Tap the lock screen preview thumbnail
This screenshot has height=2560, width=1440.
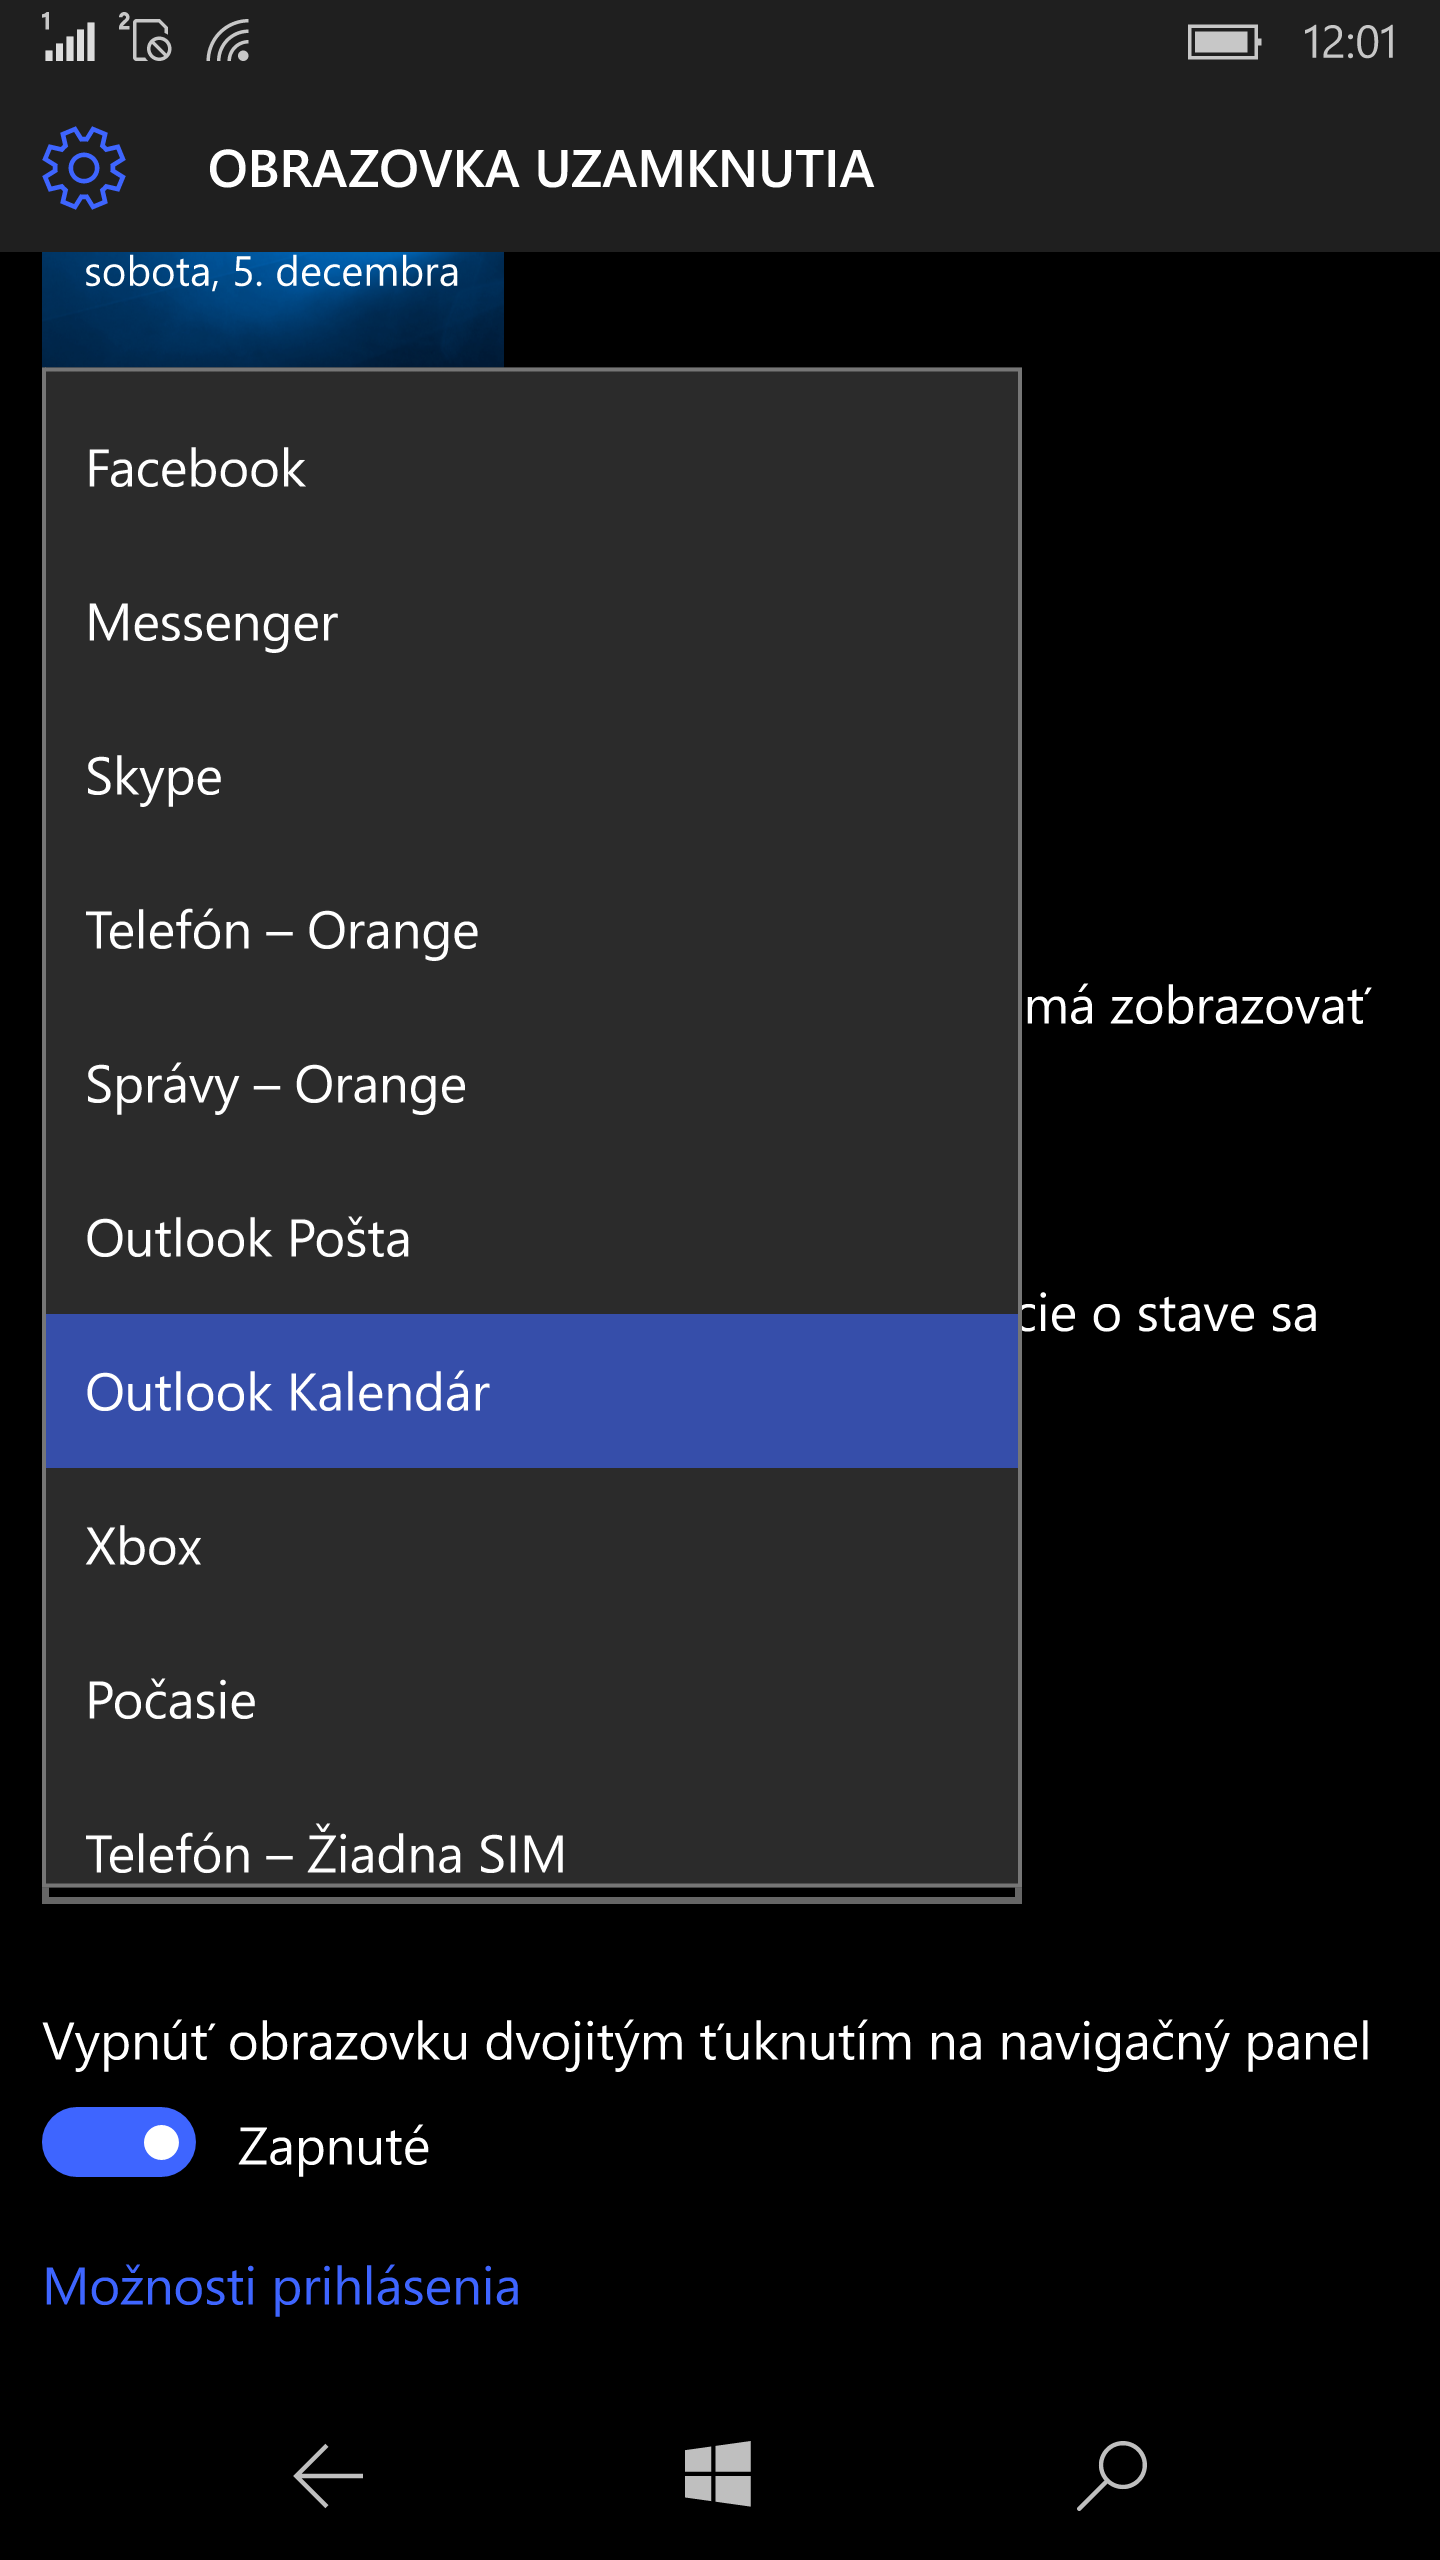(273, 309)
